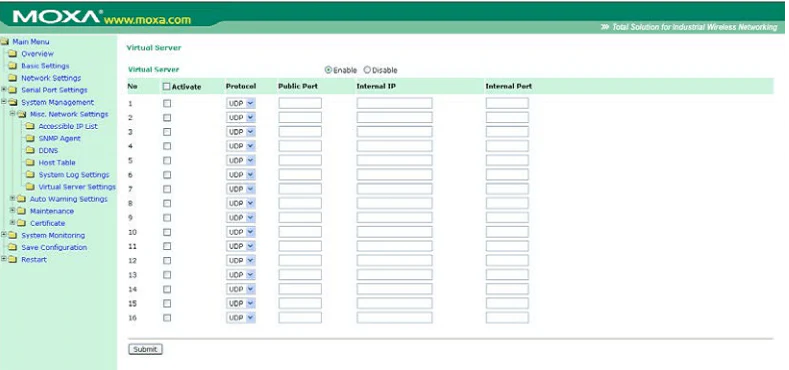Open the Protocol dropdown for row 3
Image resolution: width=789 pixels, height=370 pixels.
(x=241, y=132)
